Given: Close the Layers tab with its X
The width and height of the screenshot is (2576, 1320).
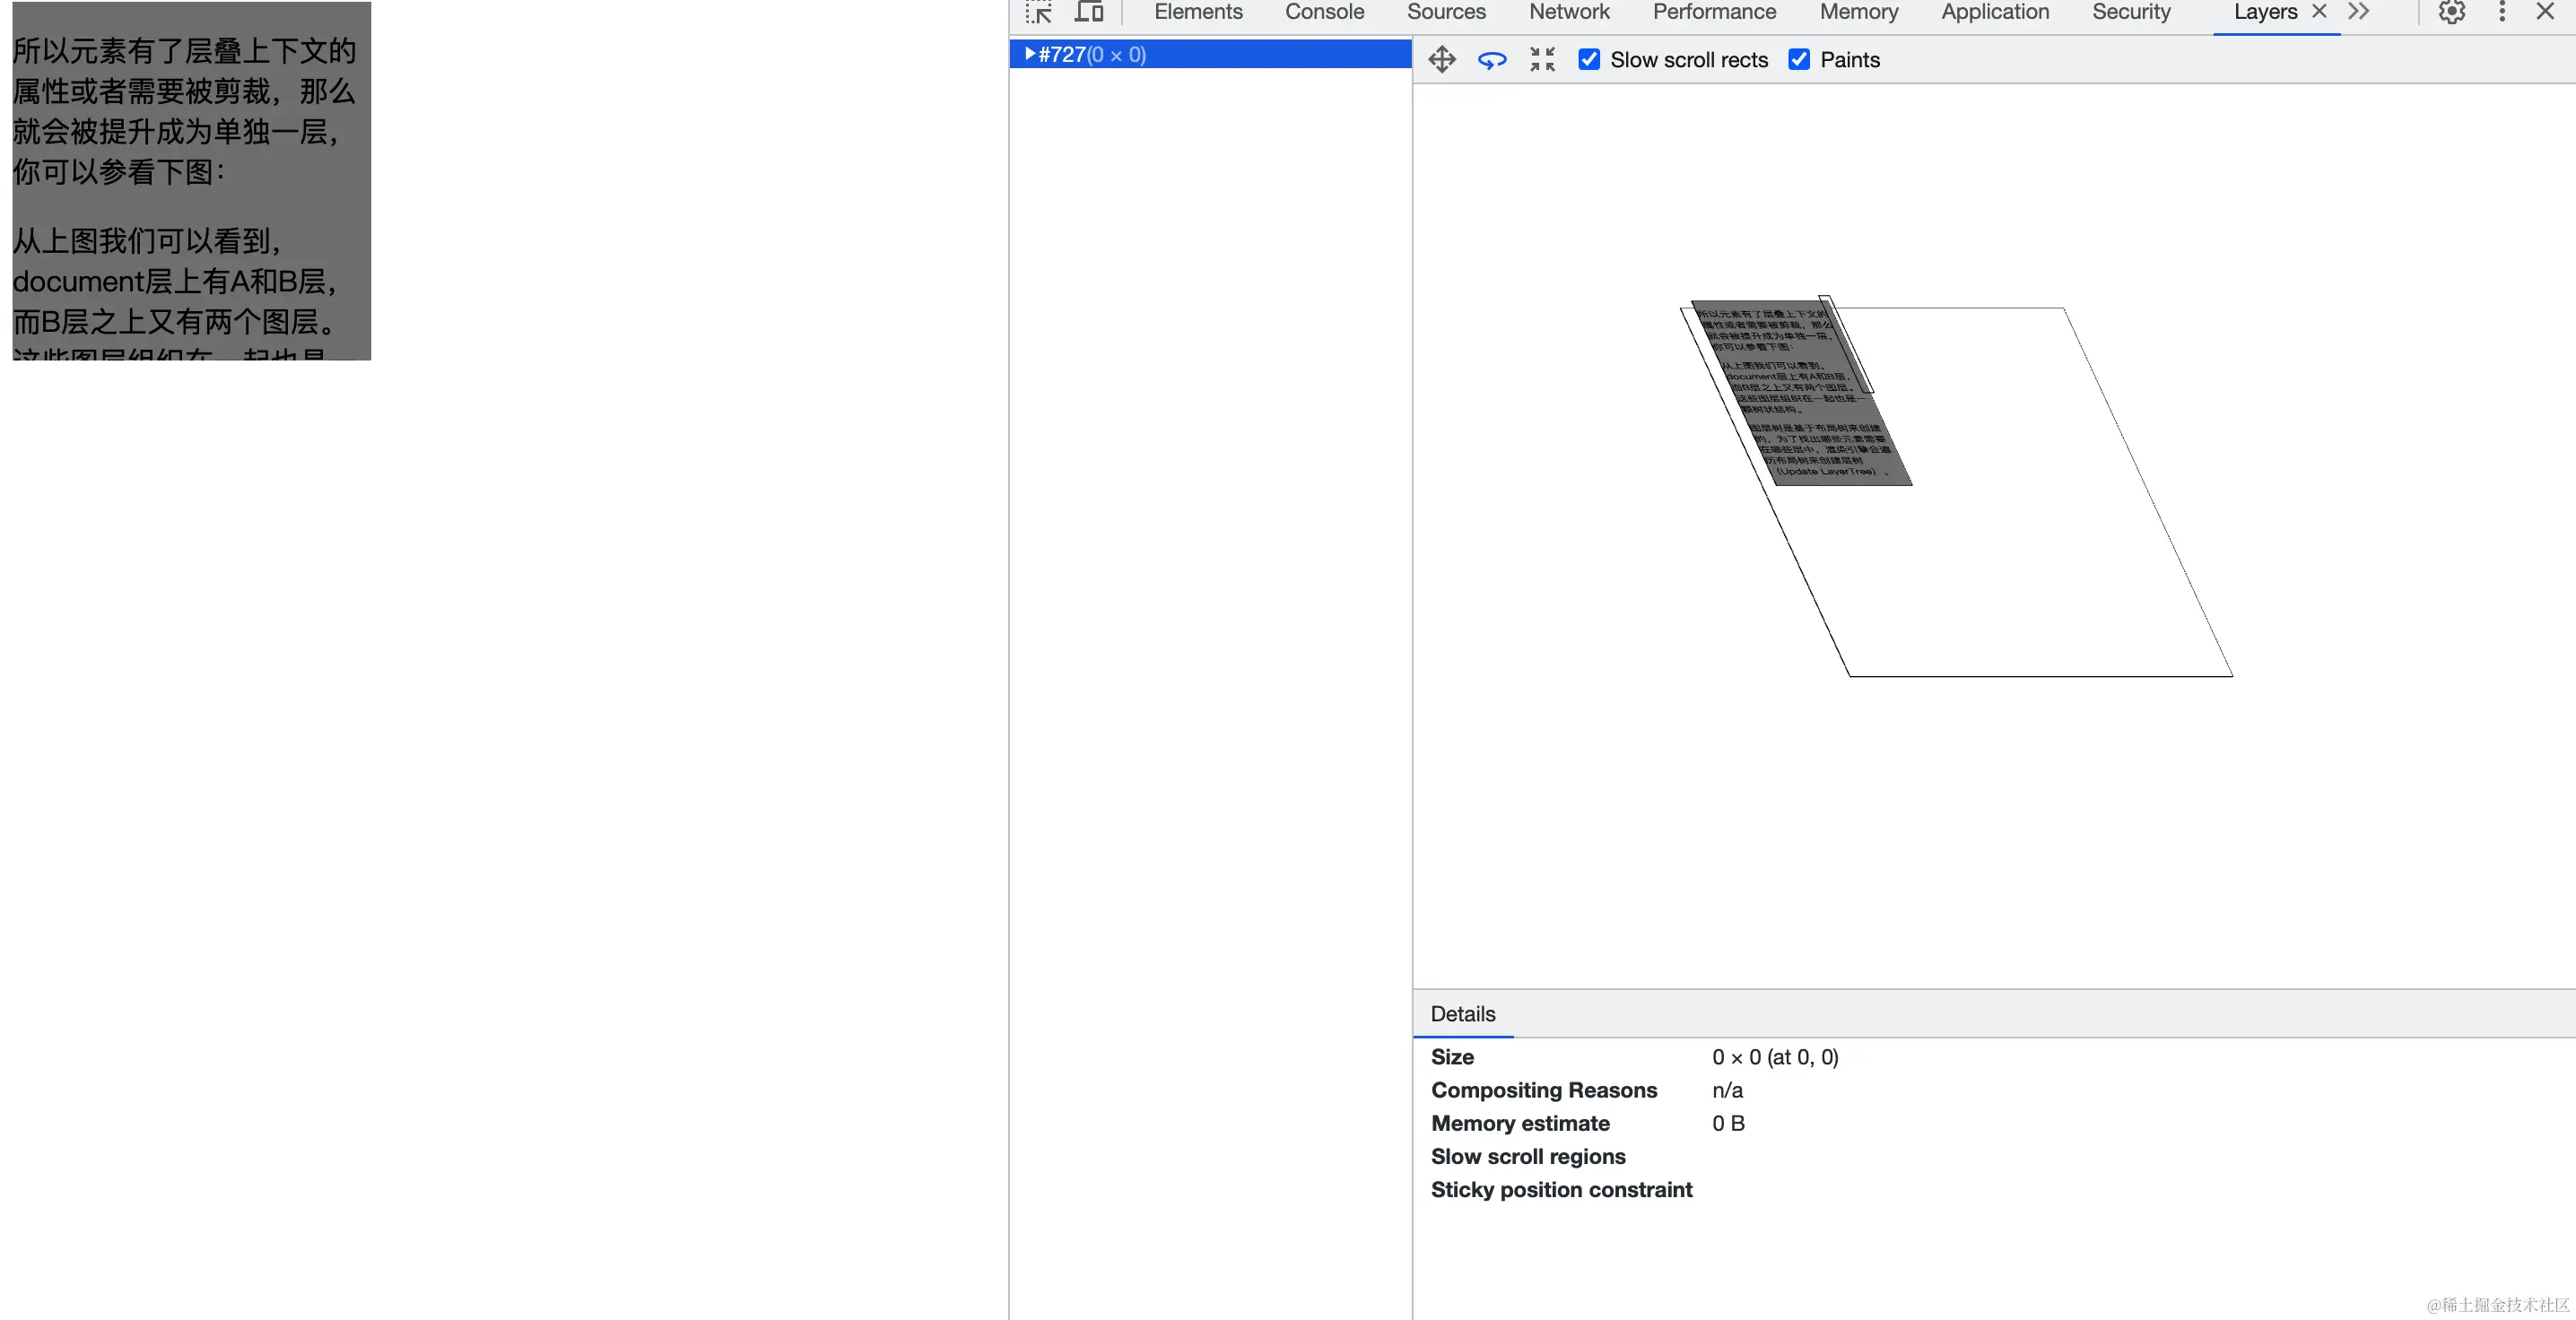Looking at the screenshot, I should coord(2320,12).
